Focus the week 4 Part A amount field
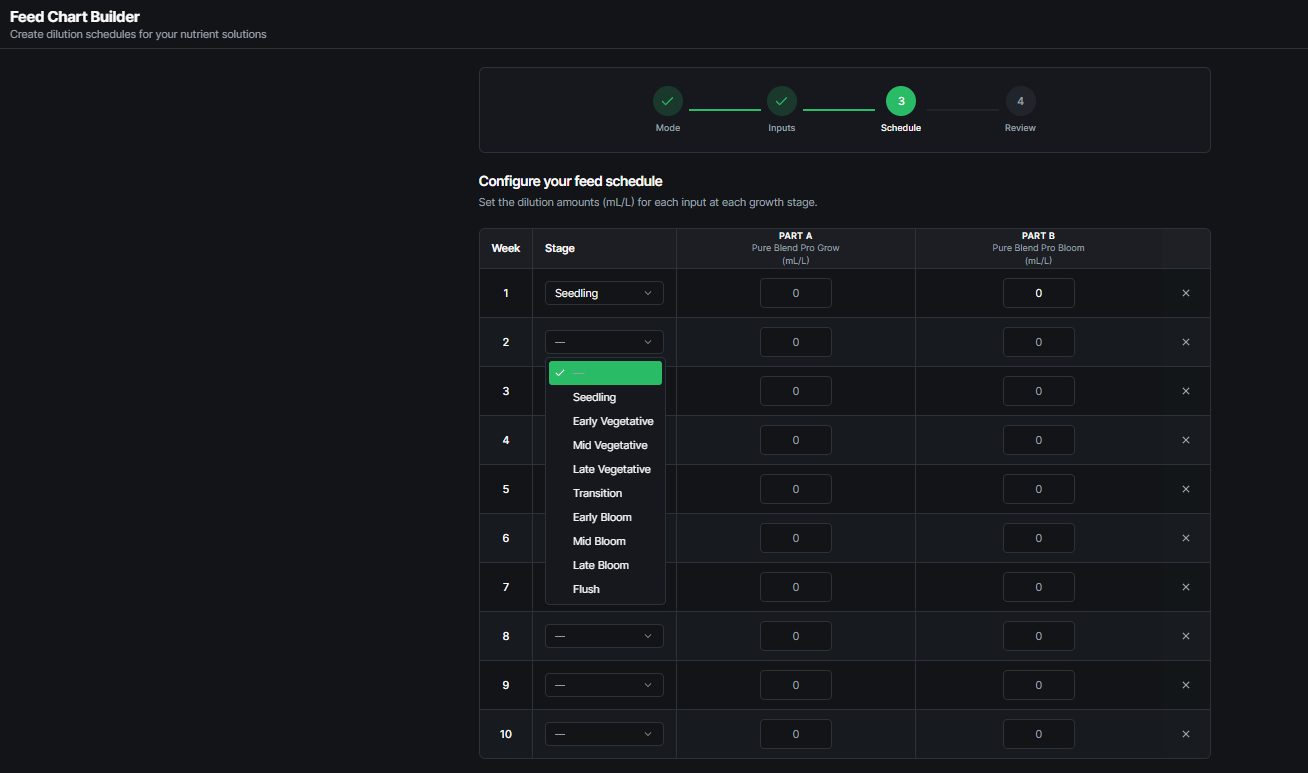The width and height of the screenshot is (1308, 773). coord(796,440)
